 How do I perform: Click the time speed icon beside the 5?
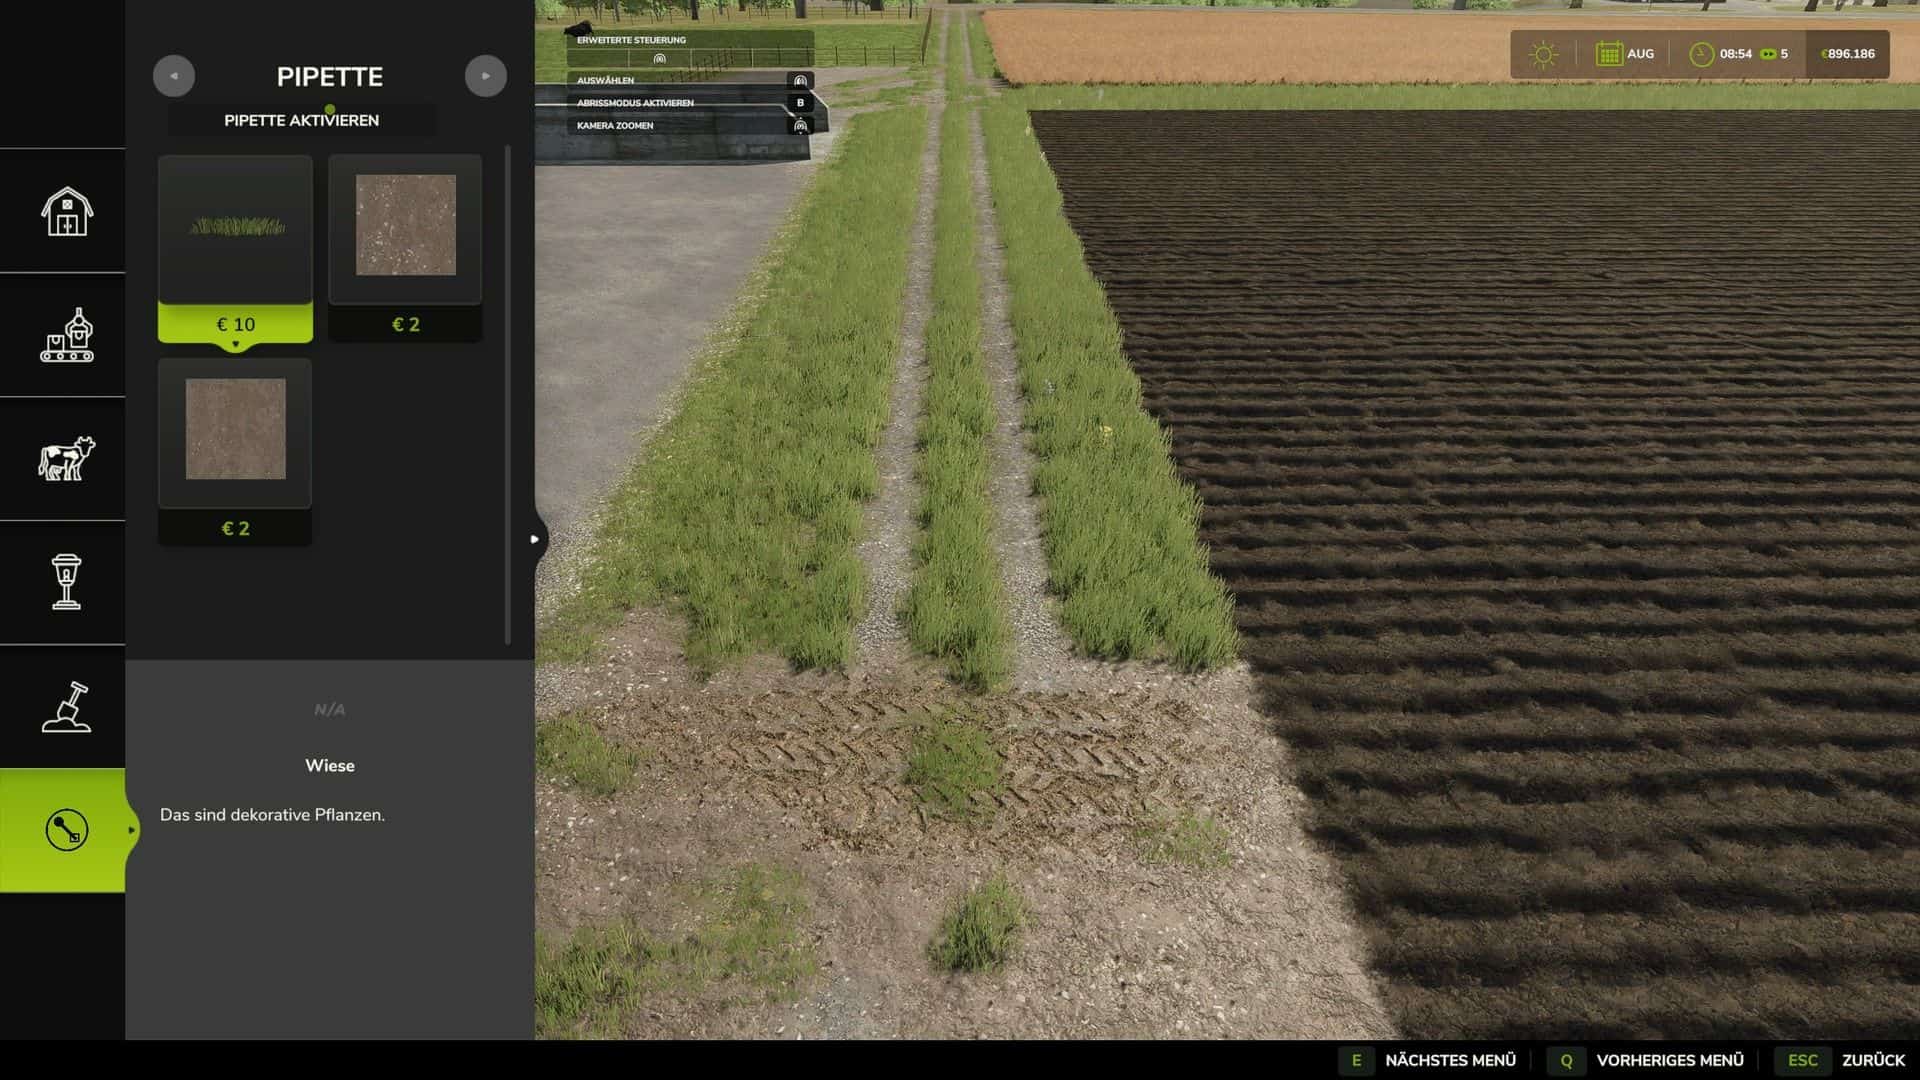1768,54
